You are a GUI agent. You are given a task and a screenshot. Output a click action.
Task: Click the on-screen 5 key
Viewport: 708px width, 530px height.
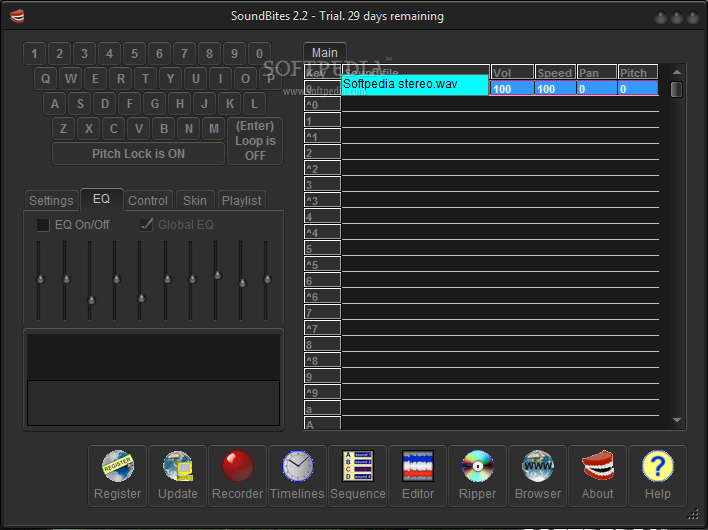pos(134,54)
